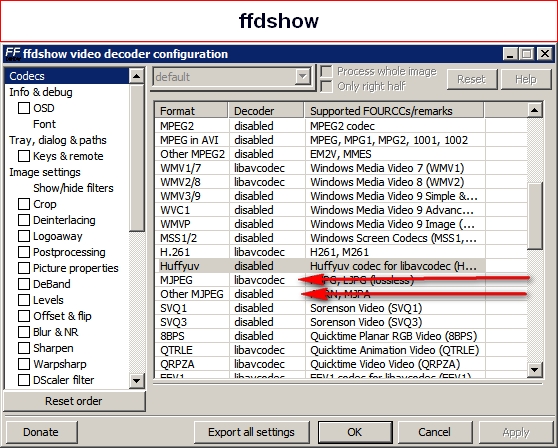Check the Process whole image box
Viewport: 558px width, 448px height.
[x=326, y=72]
